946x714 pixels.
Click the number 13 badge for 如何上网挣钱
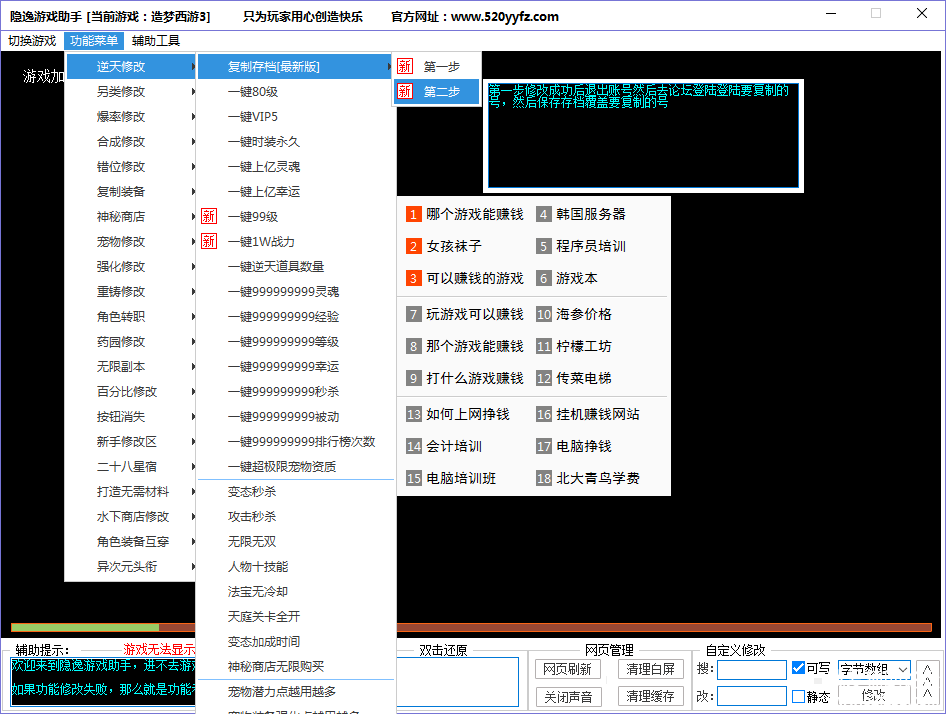[413, 415]
